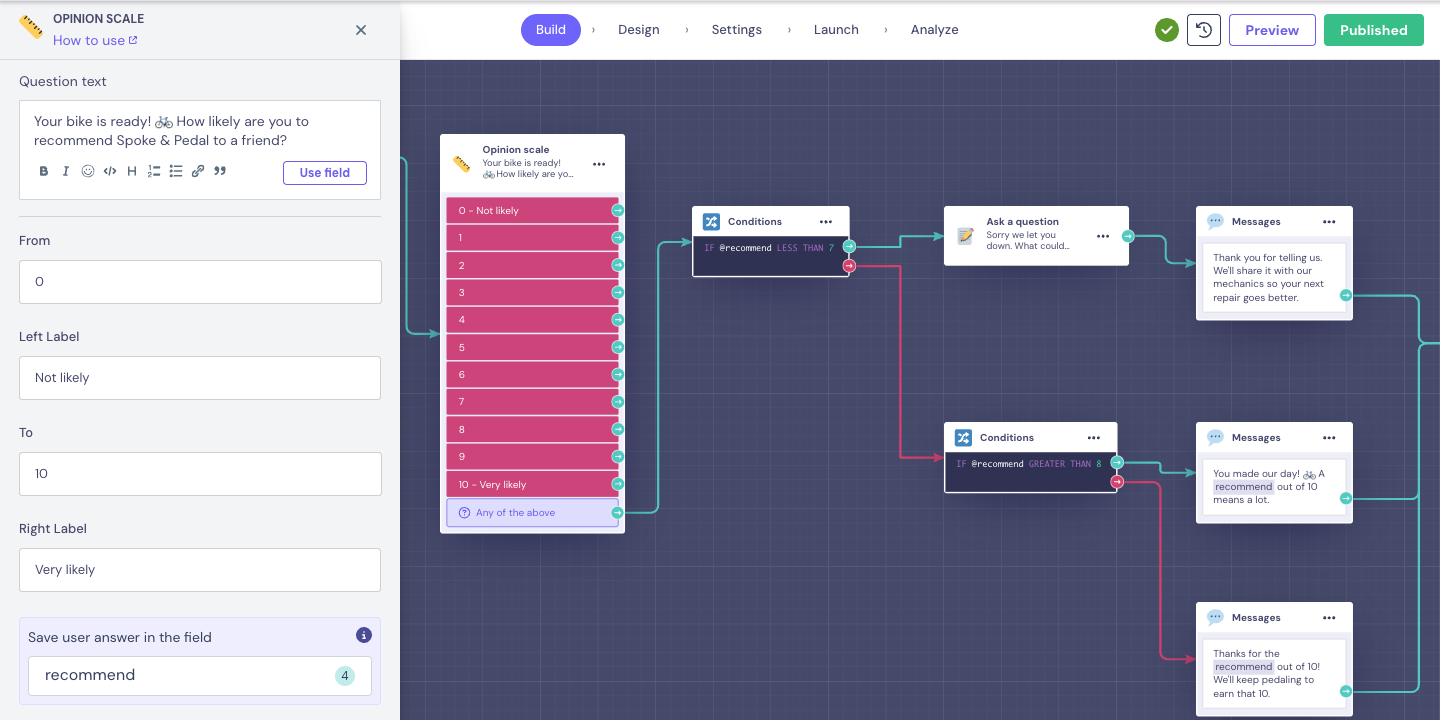
Task: Open options menu of LESS THAN 7 Conditions block
Action: pos(826,222)
